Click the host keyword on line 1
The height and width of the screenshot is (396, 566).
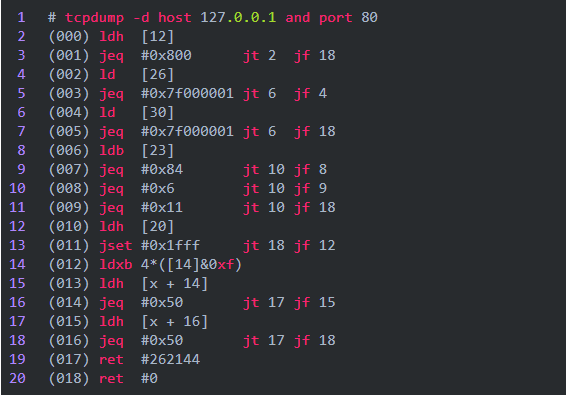tap(175, 17)
